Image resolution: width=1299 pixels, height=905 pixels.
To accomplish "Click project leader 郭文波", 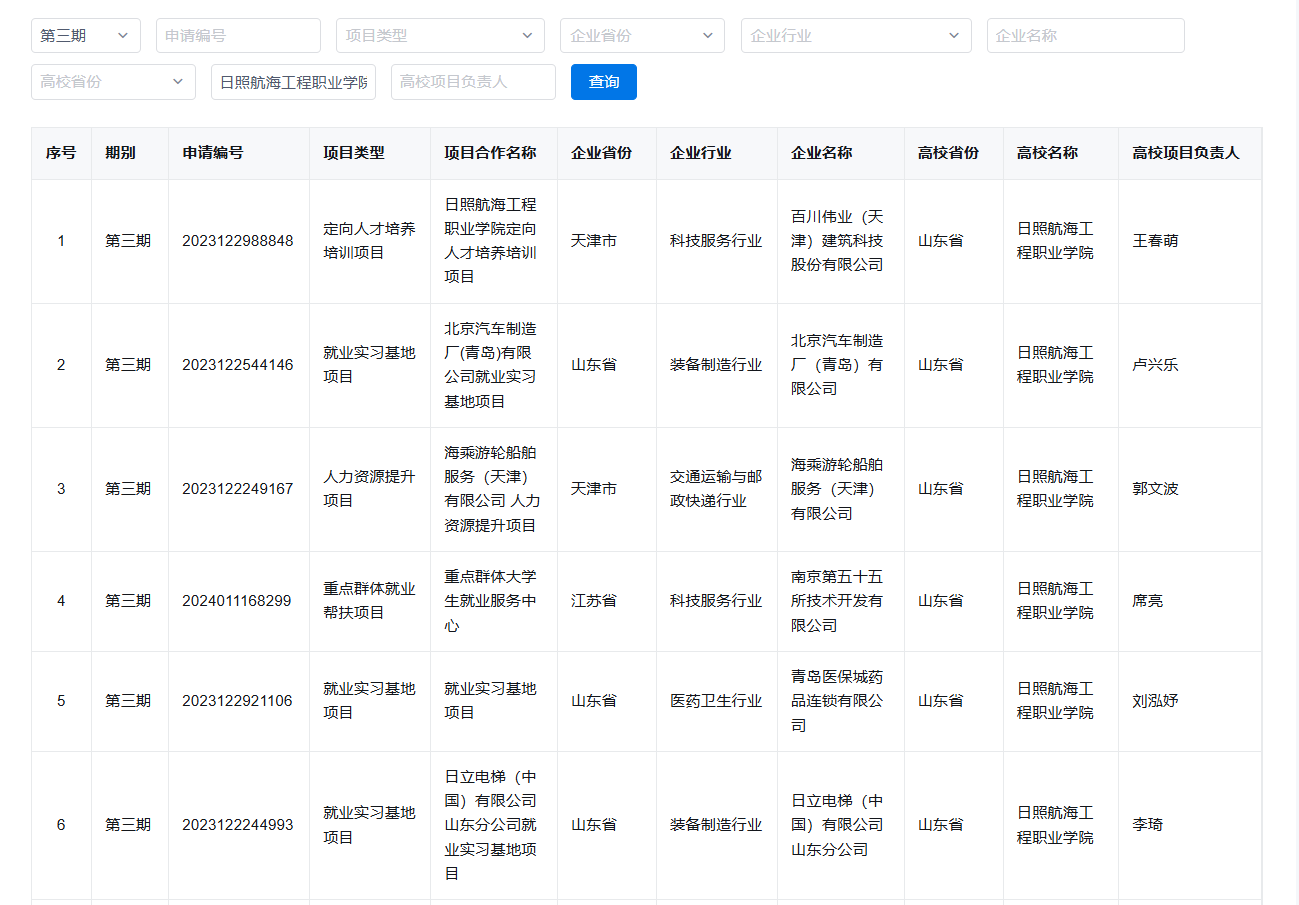I will coord(1155,489).
